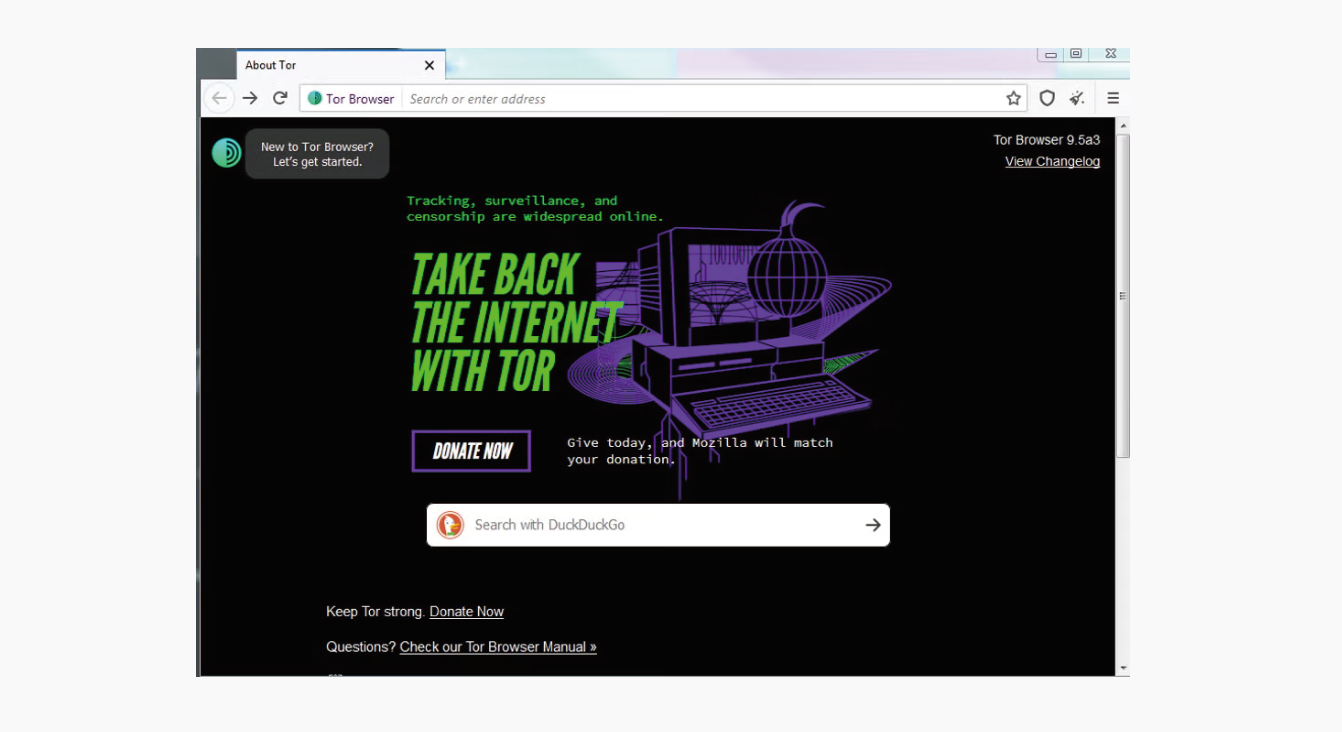Open the View Changelog link
The image size is (1342, 732).
point(1052,162)
